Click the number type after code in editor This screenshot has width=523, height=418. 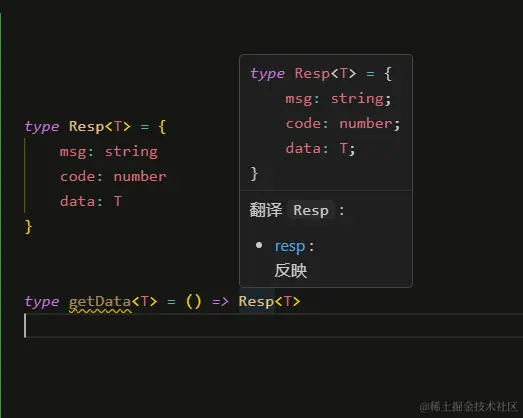click(x=140, y=176)
